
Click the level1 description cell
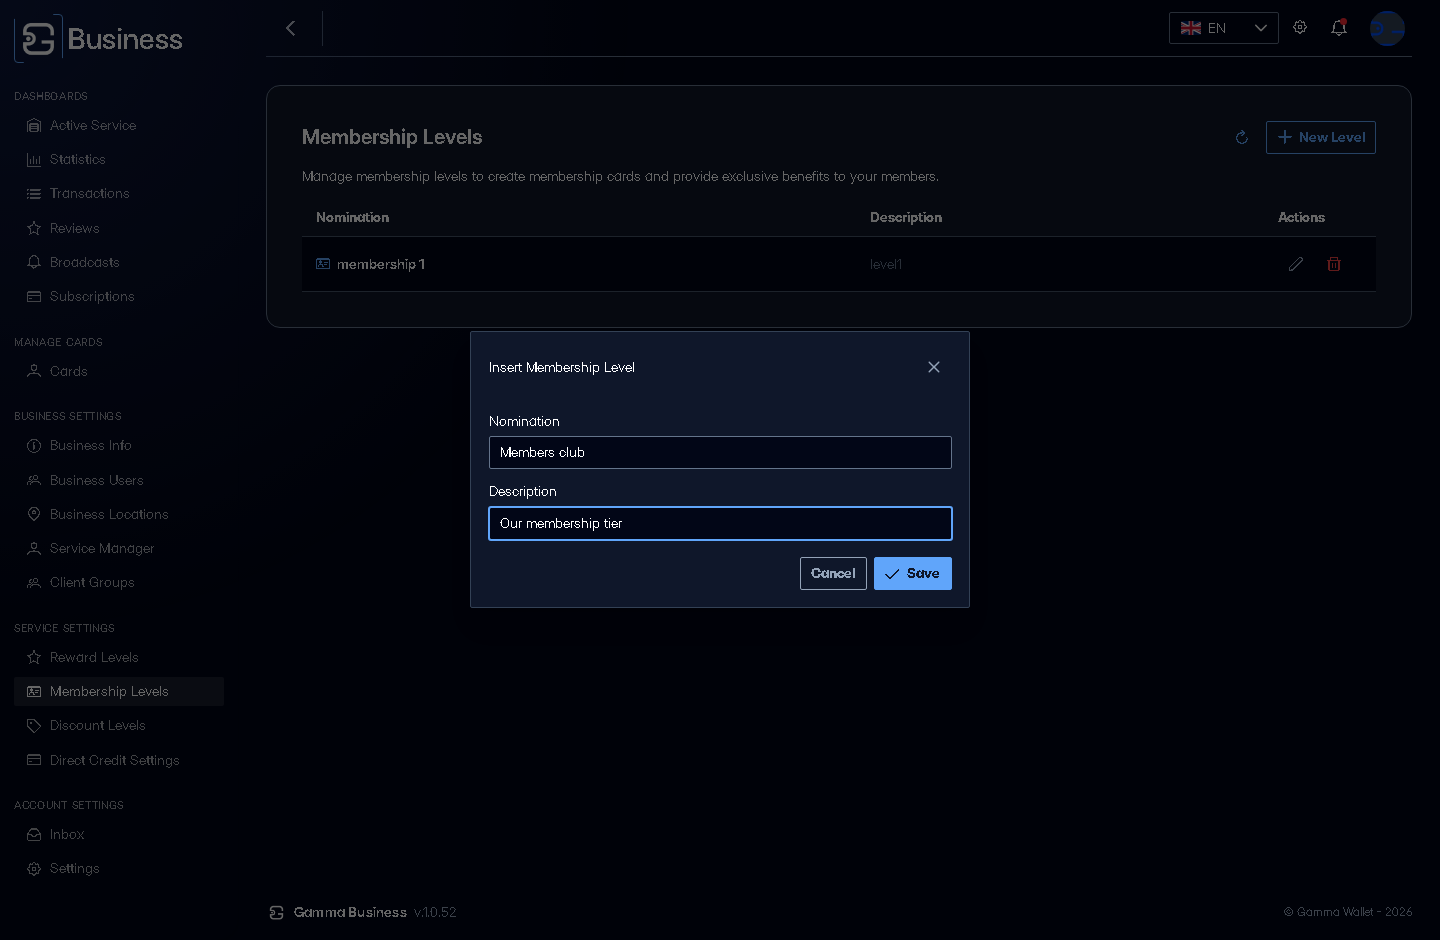click(x=886, y=264)
